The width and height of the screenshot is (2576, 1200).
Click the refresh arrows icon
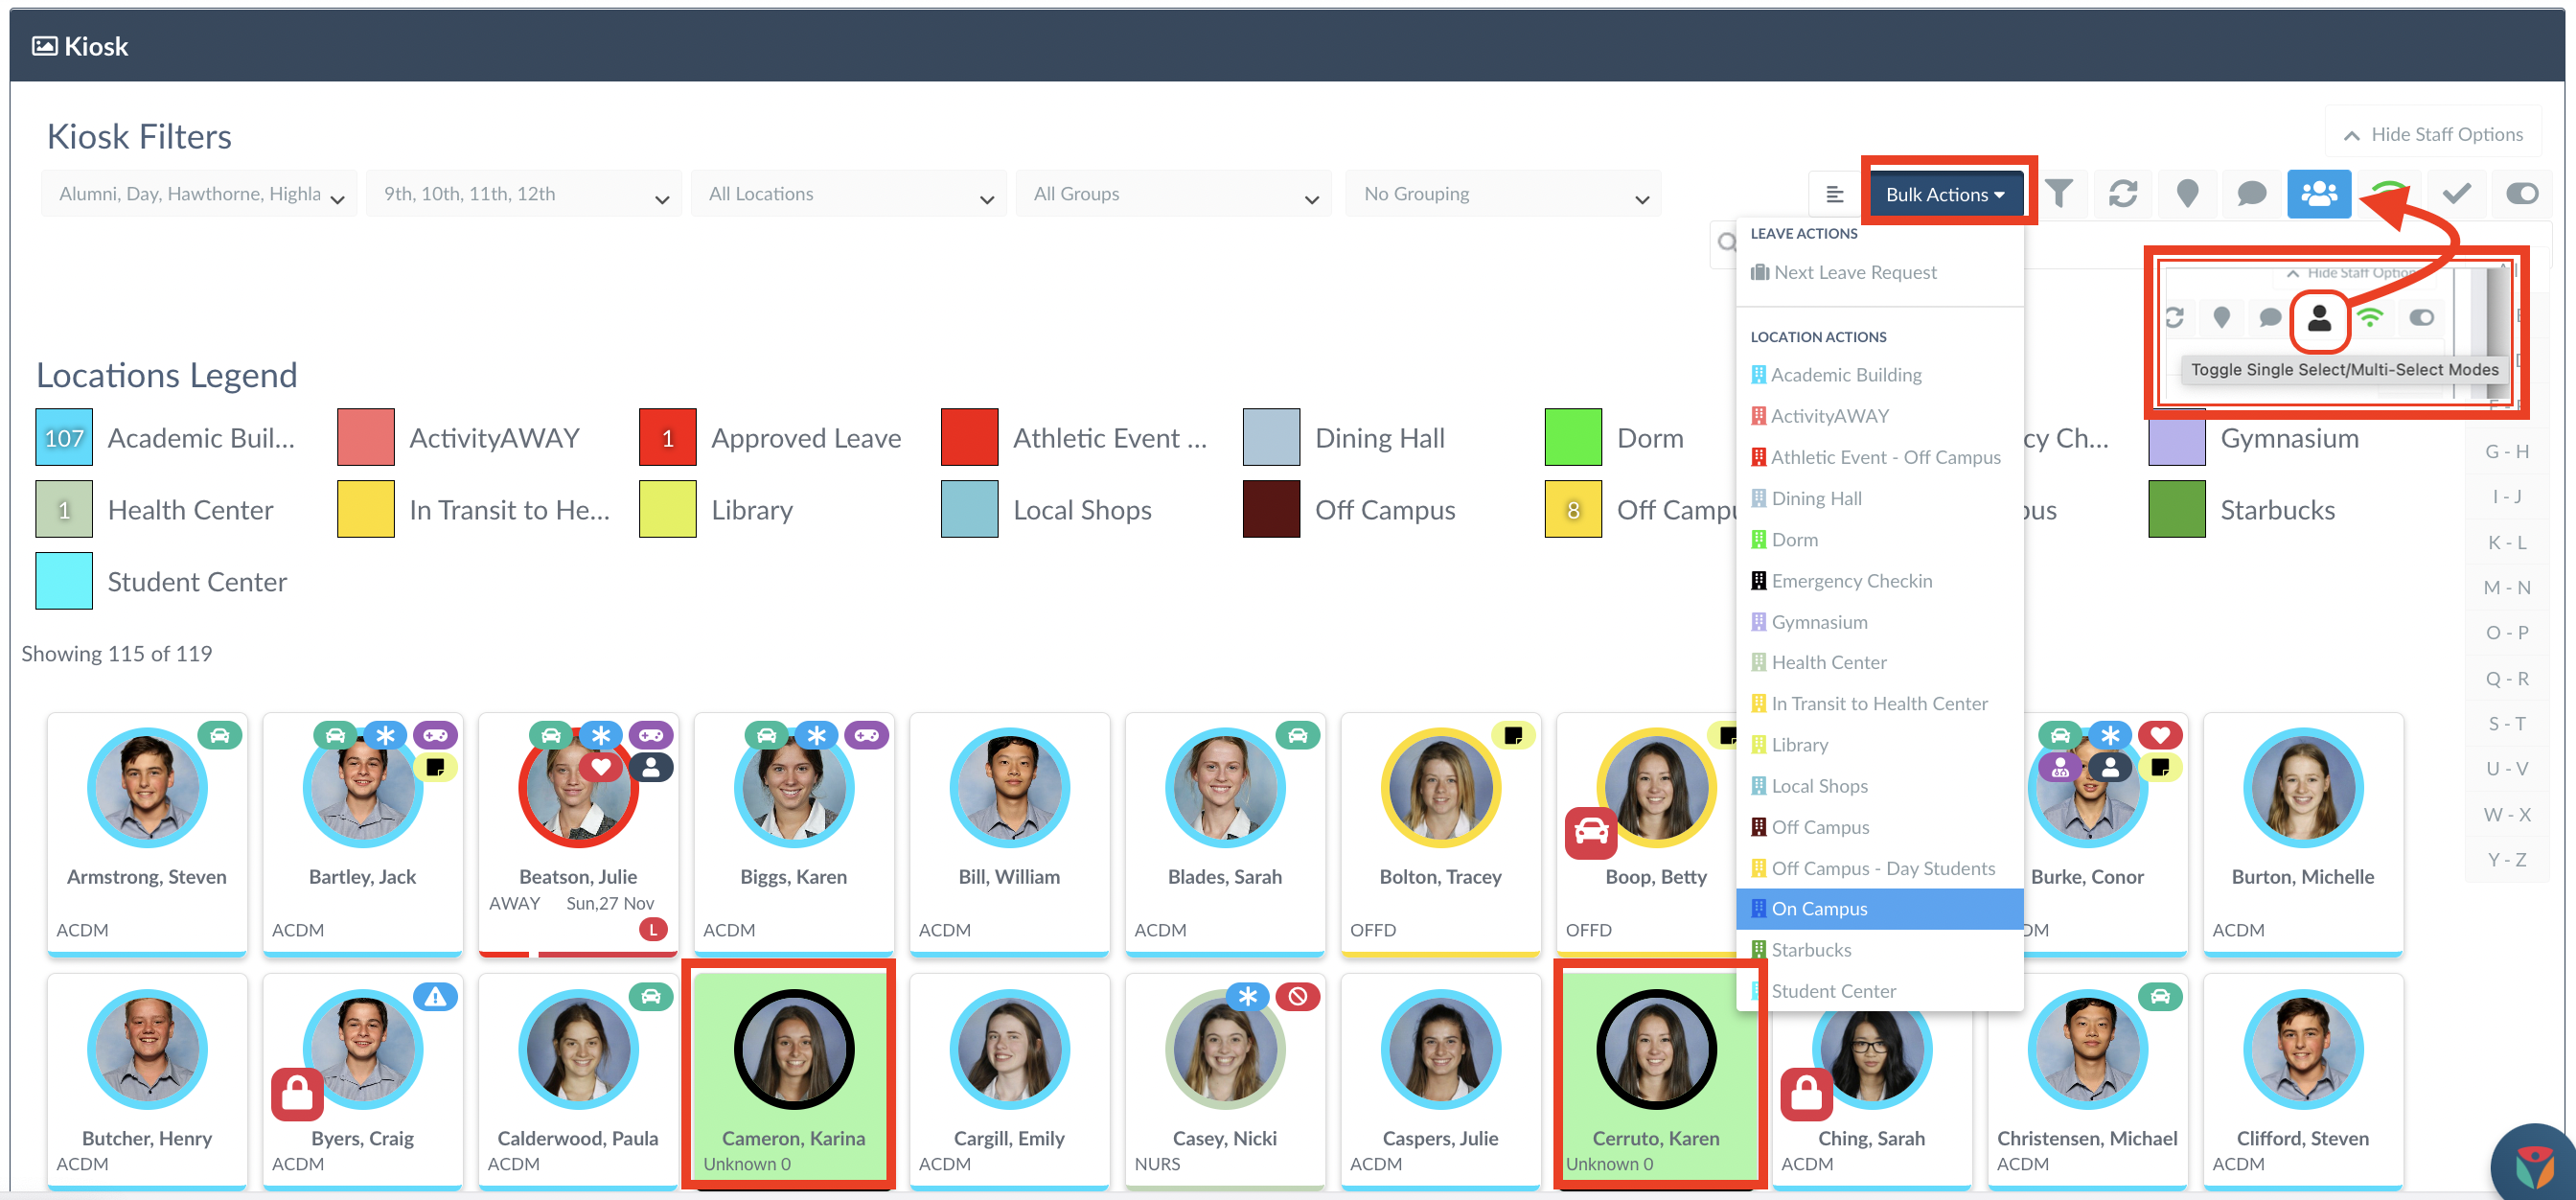[2123, 194]
